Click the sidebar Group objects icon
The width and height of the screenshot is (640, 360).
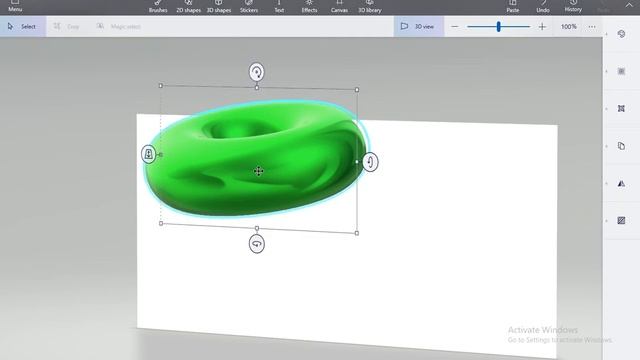click(x=621, y=109)
